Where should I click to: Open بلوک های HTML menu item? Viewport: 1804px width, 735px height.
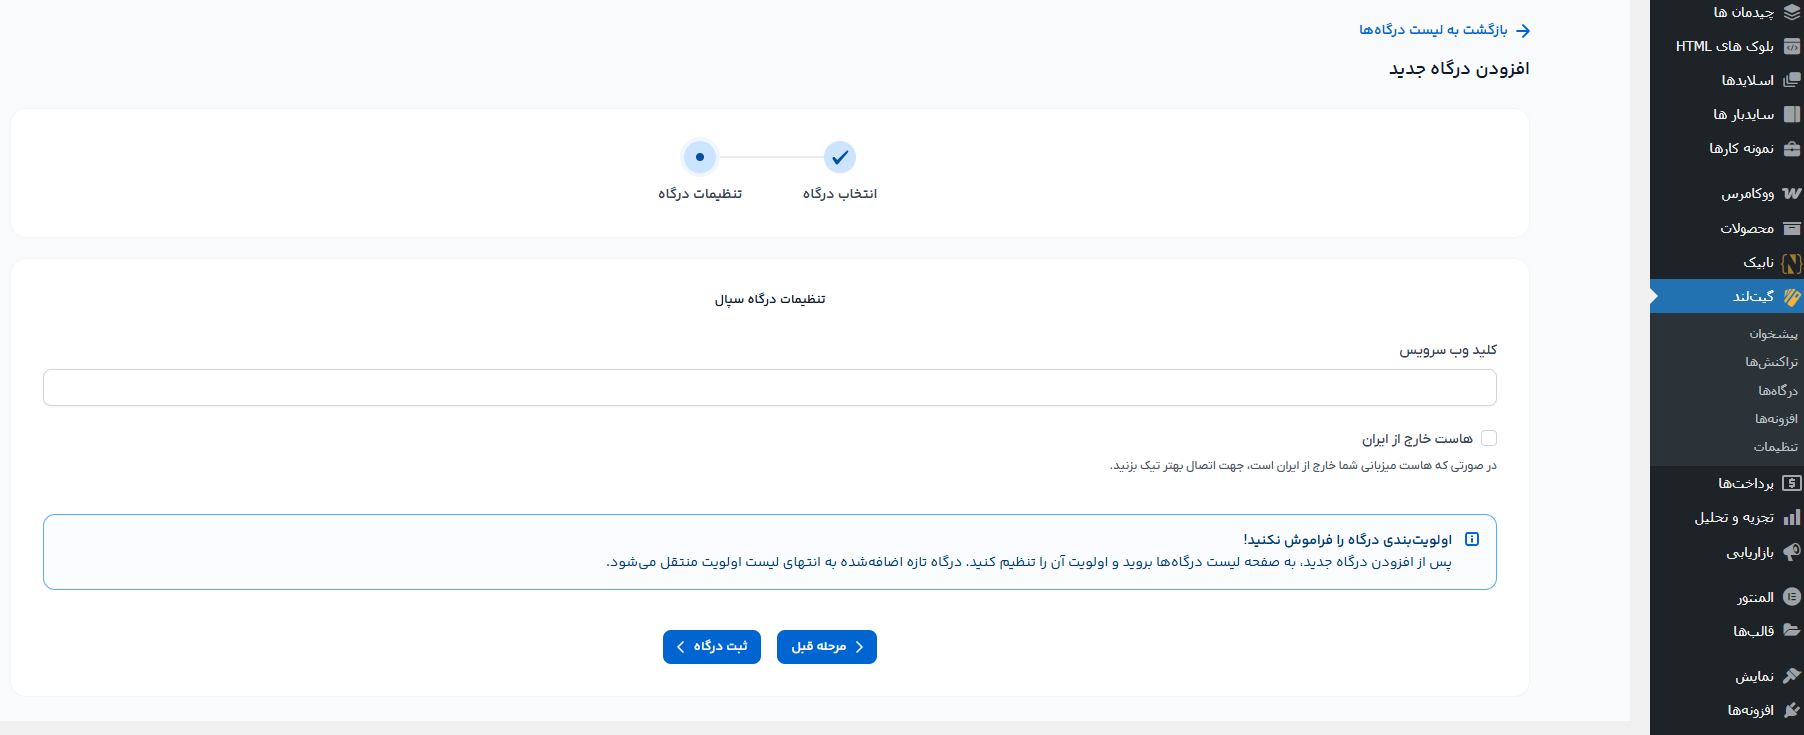click(x=1727, y=46)
